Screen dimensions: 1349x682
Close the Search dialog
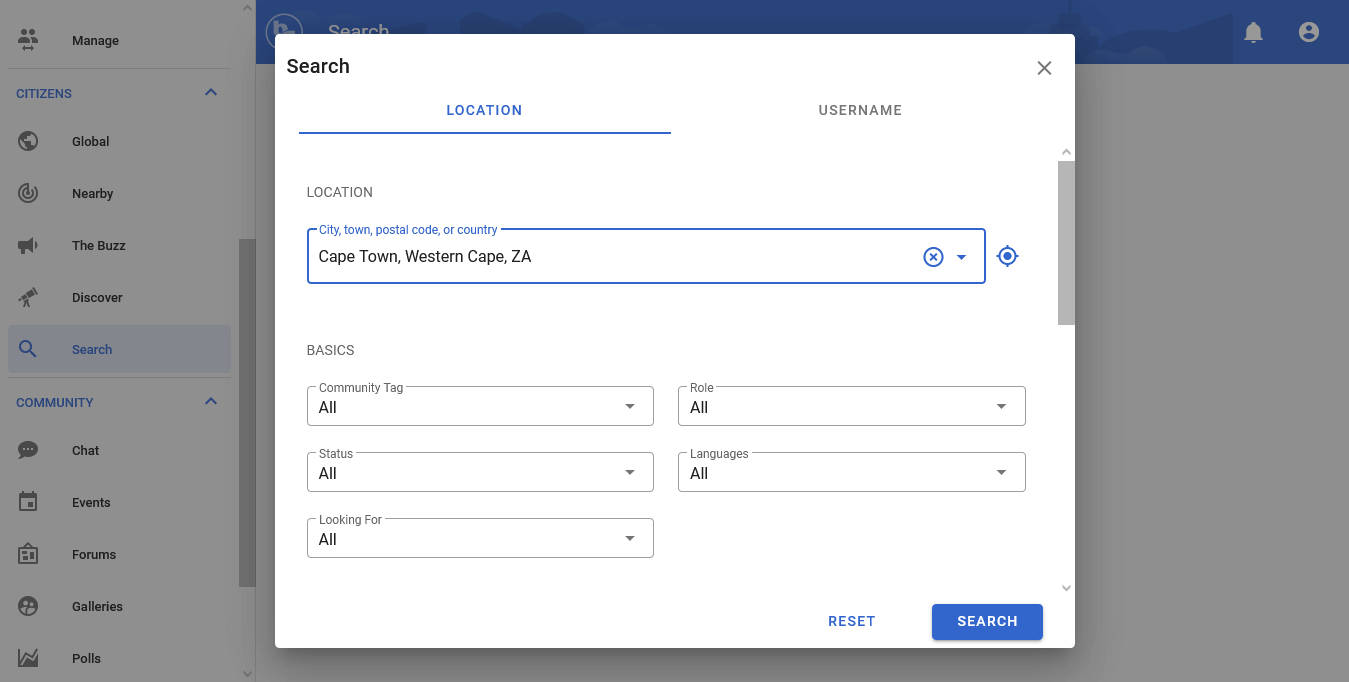1044,68
